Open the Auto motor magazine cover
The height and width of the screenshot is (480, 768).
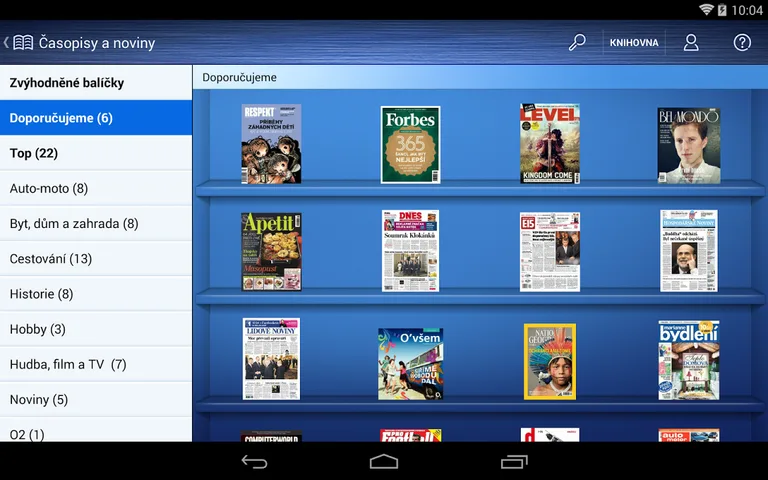click(x=689, y=435)
